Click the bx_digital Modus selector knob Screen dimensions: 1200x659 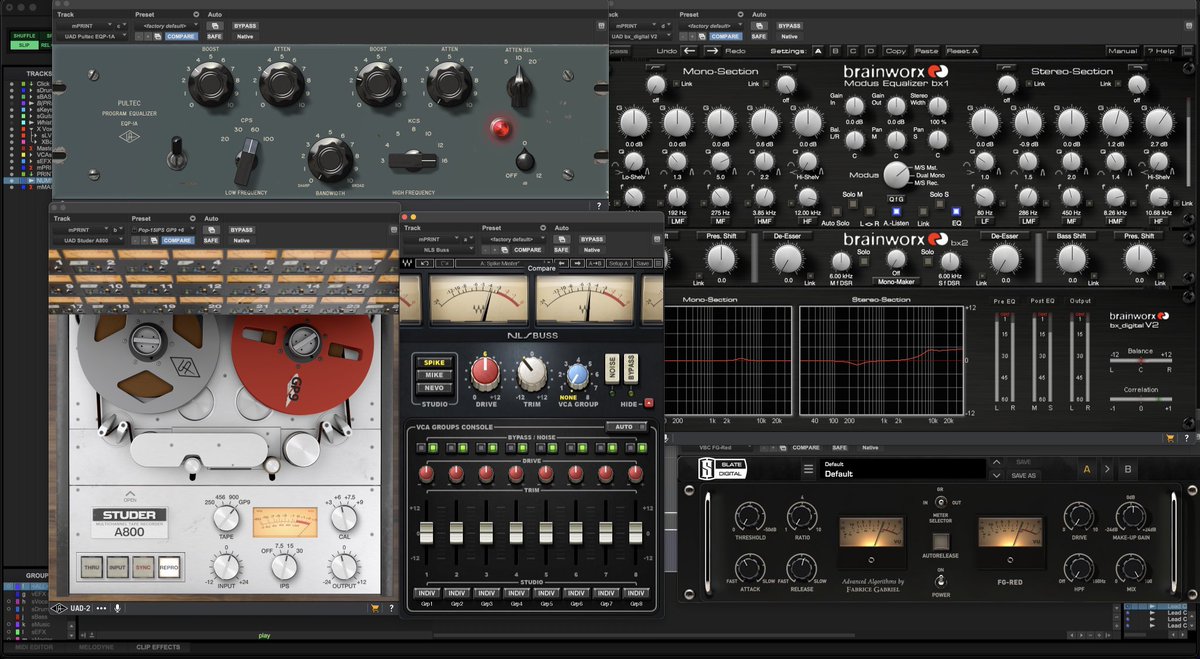coord(896,174)
